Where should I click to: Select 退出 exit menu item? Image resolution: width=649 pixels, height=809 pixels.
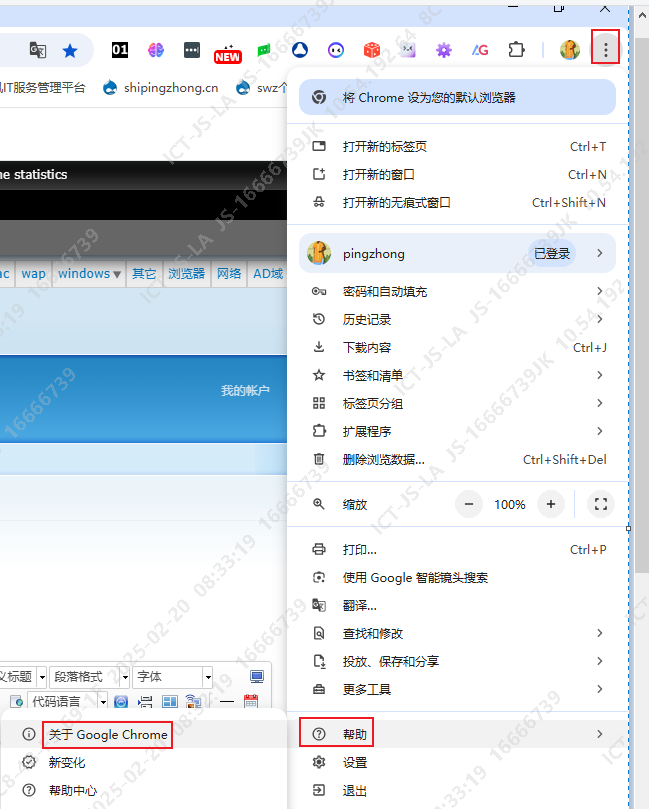point(457,790)
